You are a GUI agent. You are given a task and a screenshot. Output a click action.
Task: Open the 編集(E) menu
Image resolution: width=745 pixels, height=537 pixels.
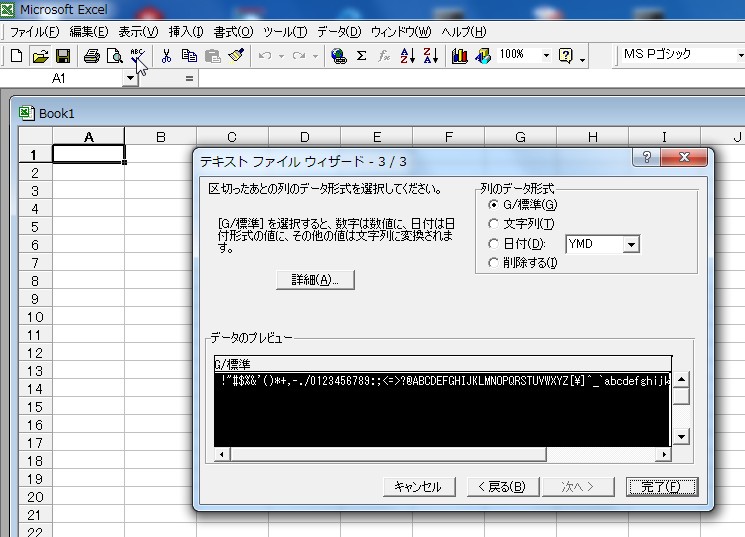click(x=89, y=32)
